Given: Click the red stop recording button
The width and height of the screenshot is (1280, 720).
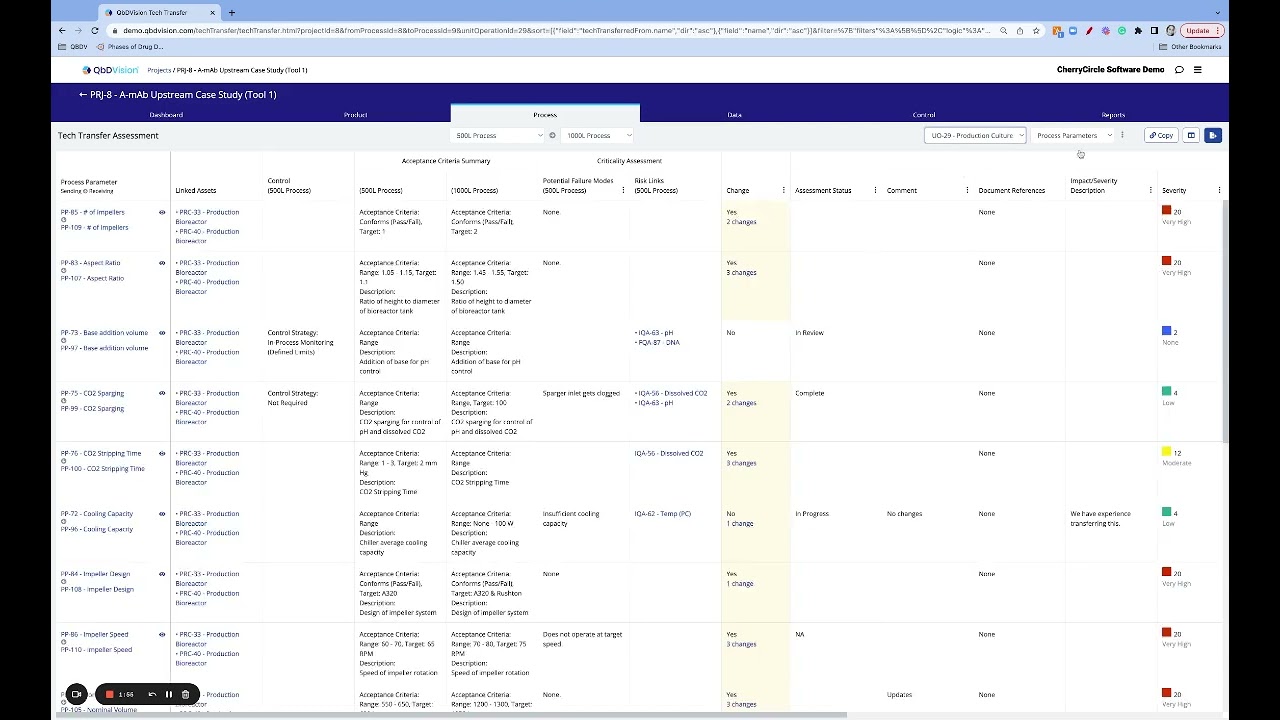Looking at the screenshot, I should coord(109,694).
